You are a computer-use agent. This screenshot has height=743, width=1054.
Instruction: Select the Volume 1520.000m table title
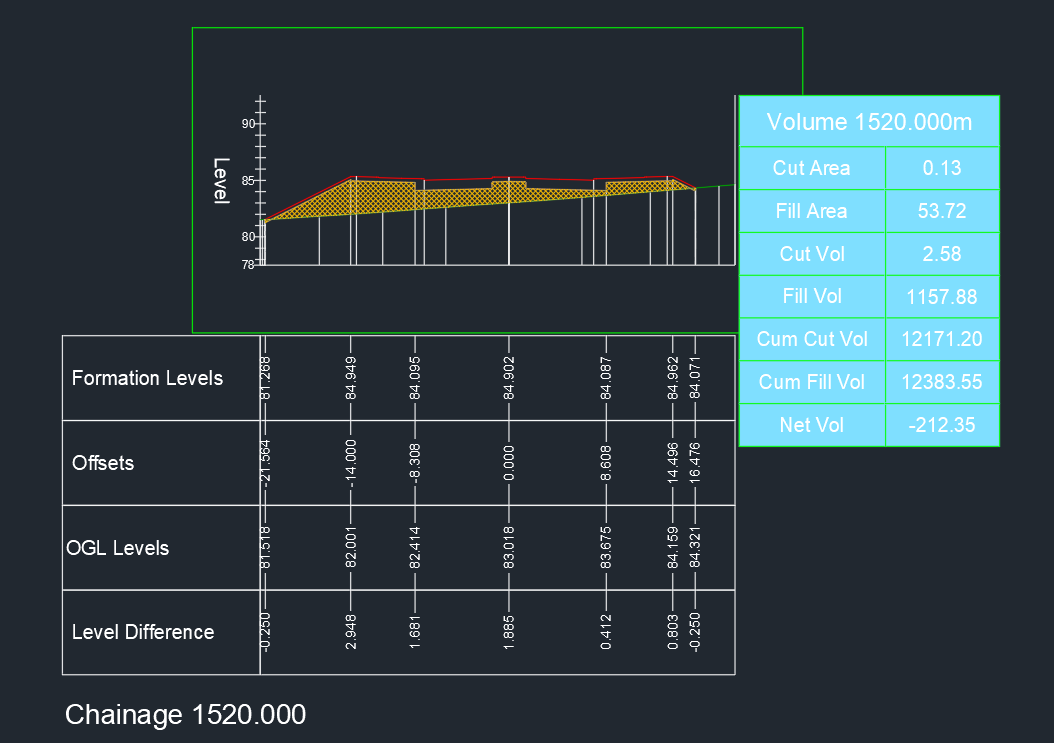[869, 122]
